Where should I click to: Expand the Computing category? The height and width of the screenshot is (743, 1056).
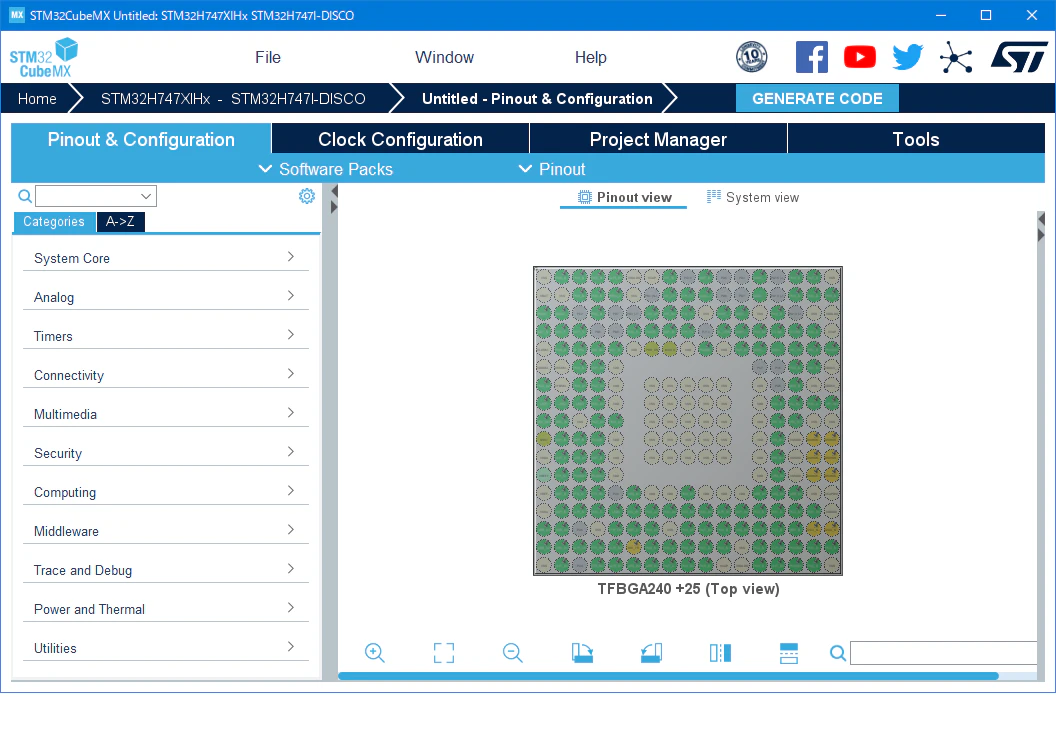tap(166, 492)
